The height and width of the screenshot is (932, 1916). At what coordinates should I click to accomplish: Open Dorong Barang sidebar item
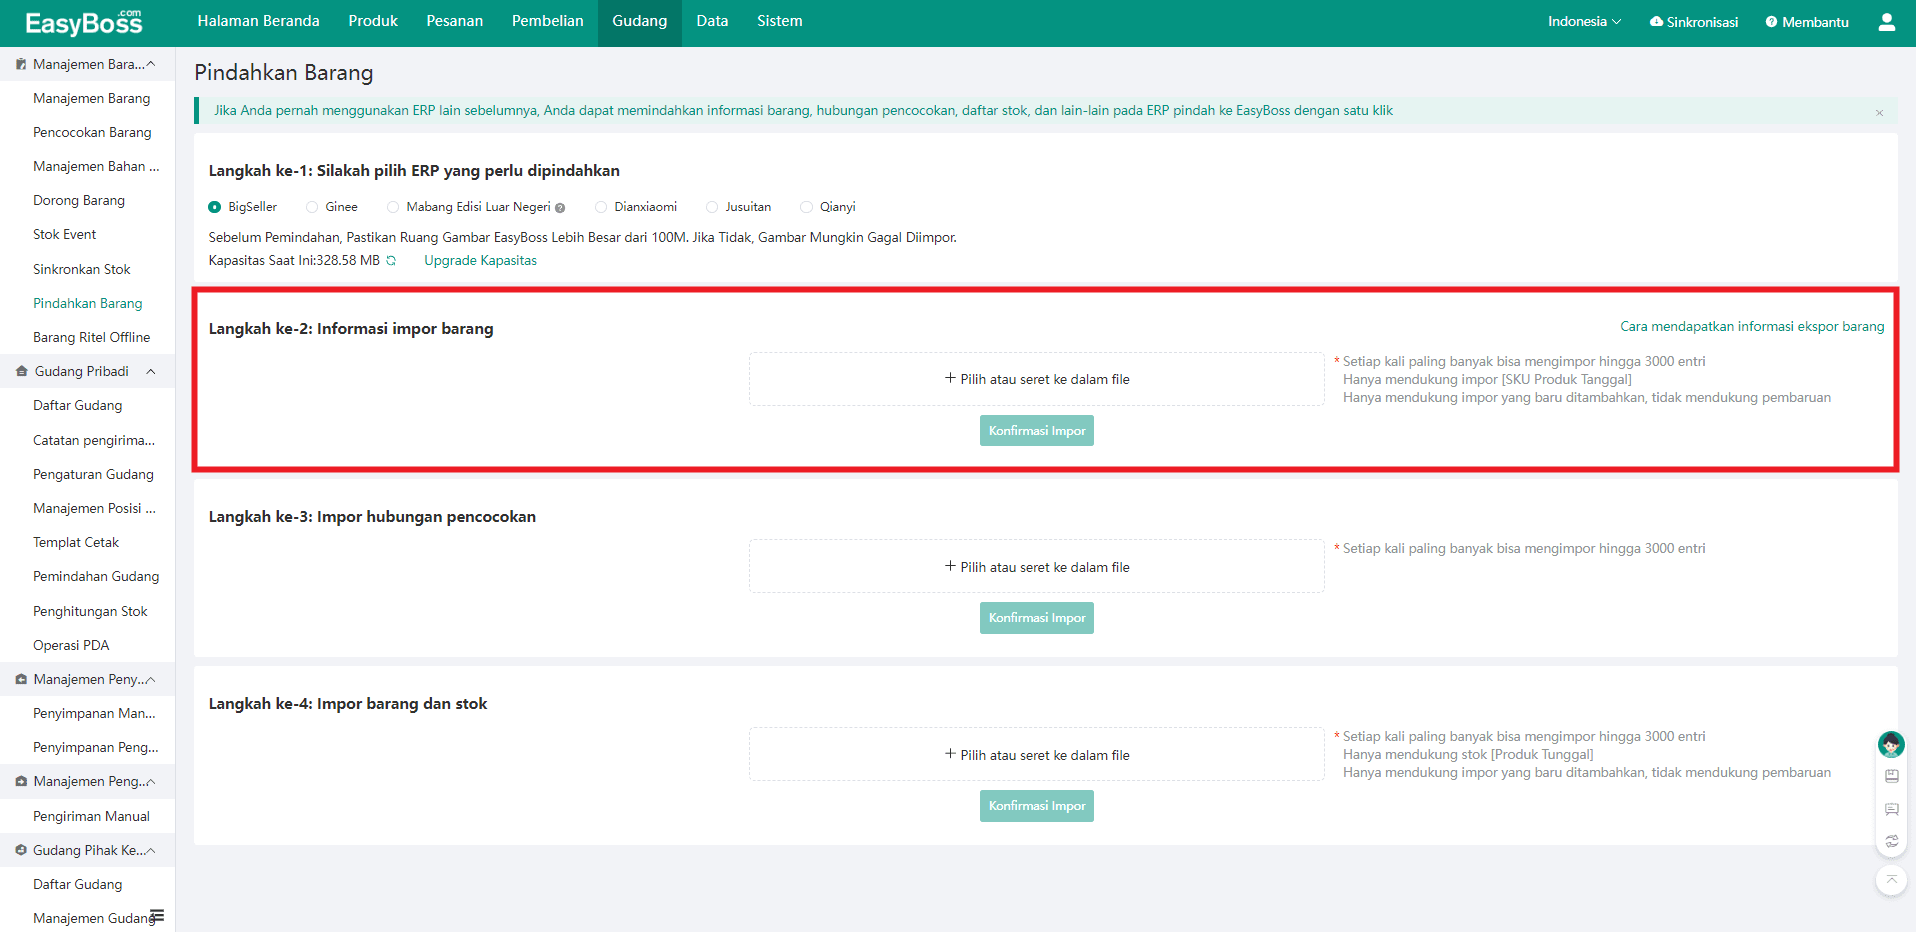pos(79,200)
